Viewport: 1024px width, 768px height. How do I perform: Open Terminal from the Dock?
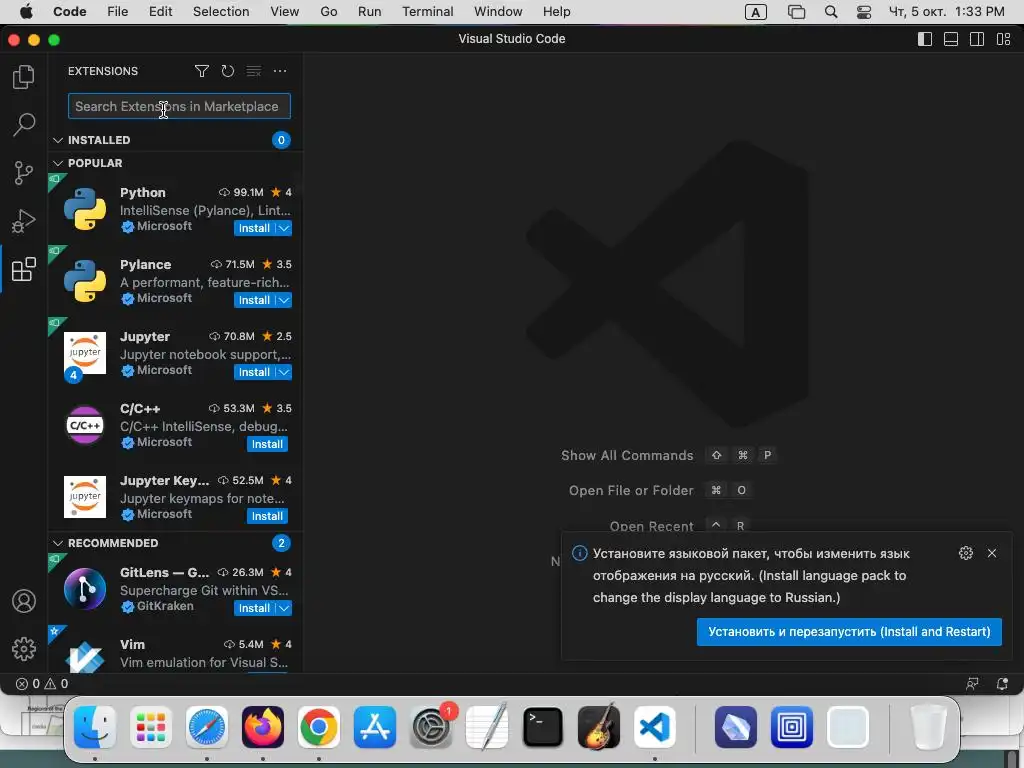[x=543, y=726]
